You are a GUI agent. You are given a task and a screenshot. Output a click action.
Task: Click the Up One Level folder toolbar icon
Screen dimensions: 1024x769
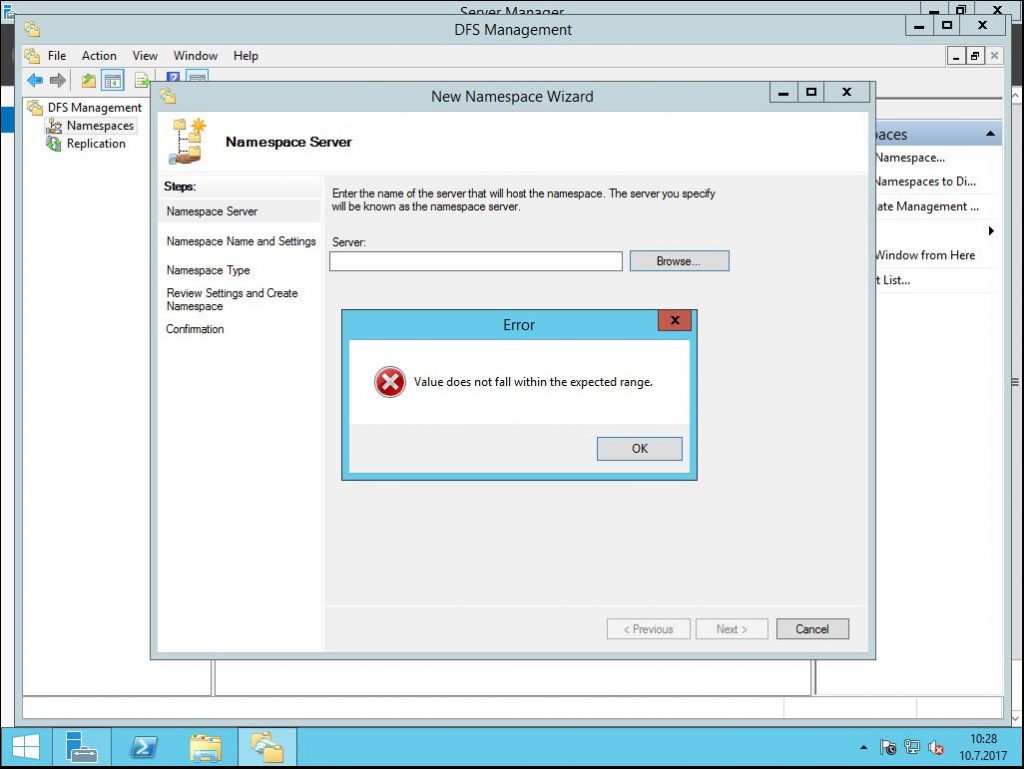coord(88,81)
